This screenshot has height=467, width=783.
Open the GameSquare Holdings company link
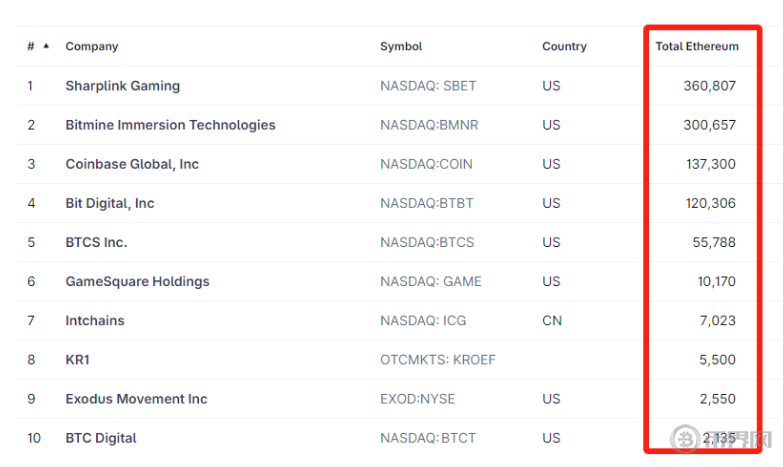[x=137, y=281]
